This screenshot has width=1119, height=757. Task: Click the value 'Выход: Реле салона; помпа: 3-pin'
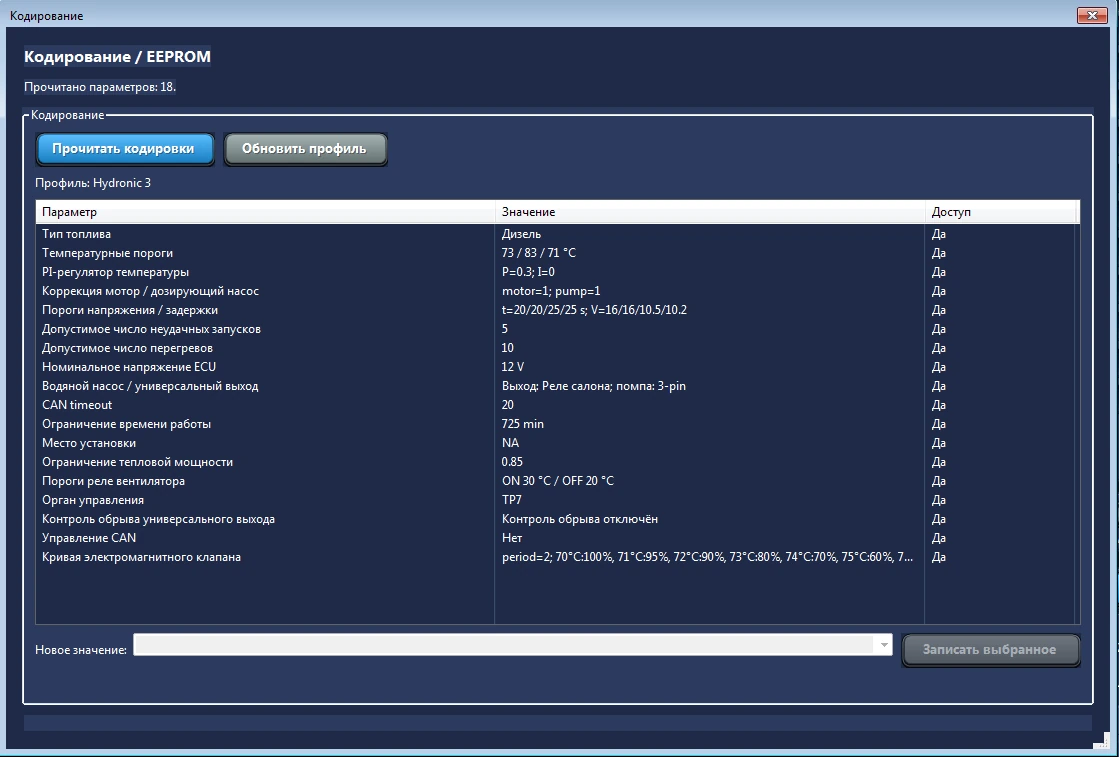[x=594, y=386]
